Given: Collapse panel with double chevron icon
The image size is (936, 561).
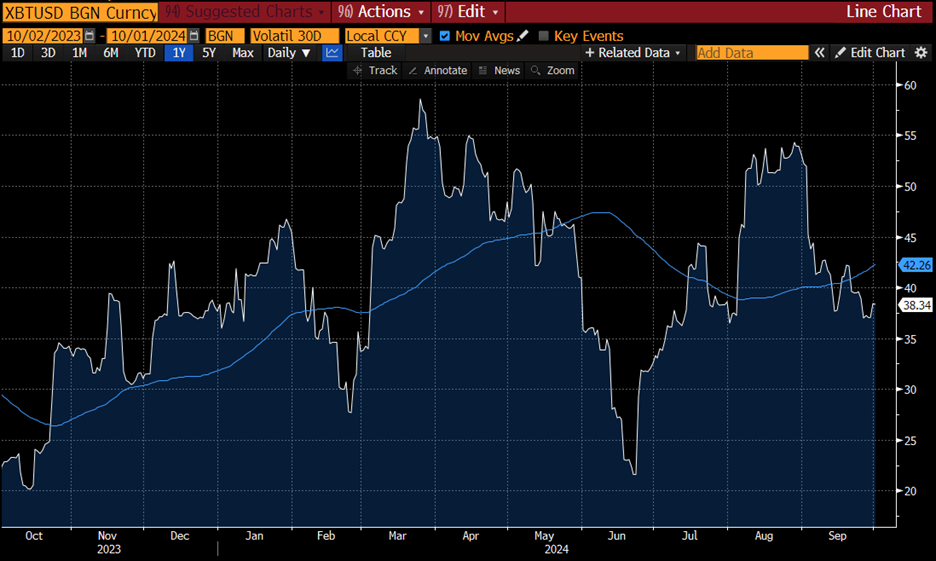Looking at the screenshot, I should (x=820, y=53).
